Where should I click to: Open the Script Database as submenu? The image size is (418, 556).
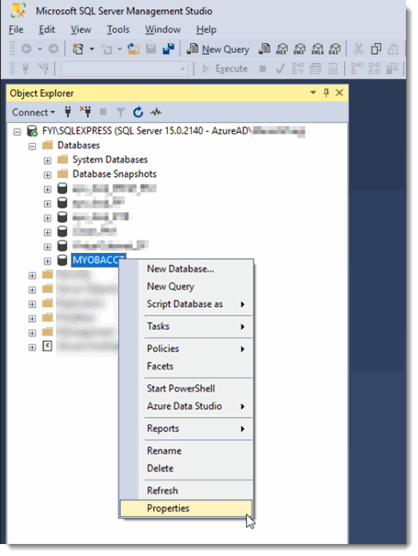pyautogui.click(x=186, y=304)
